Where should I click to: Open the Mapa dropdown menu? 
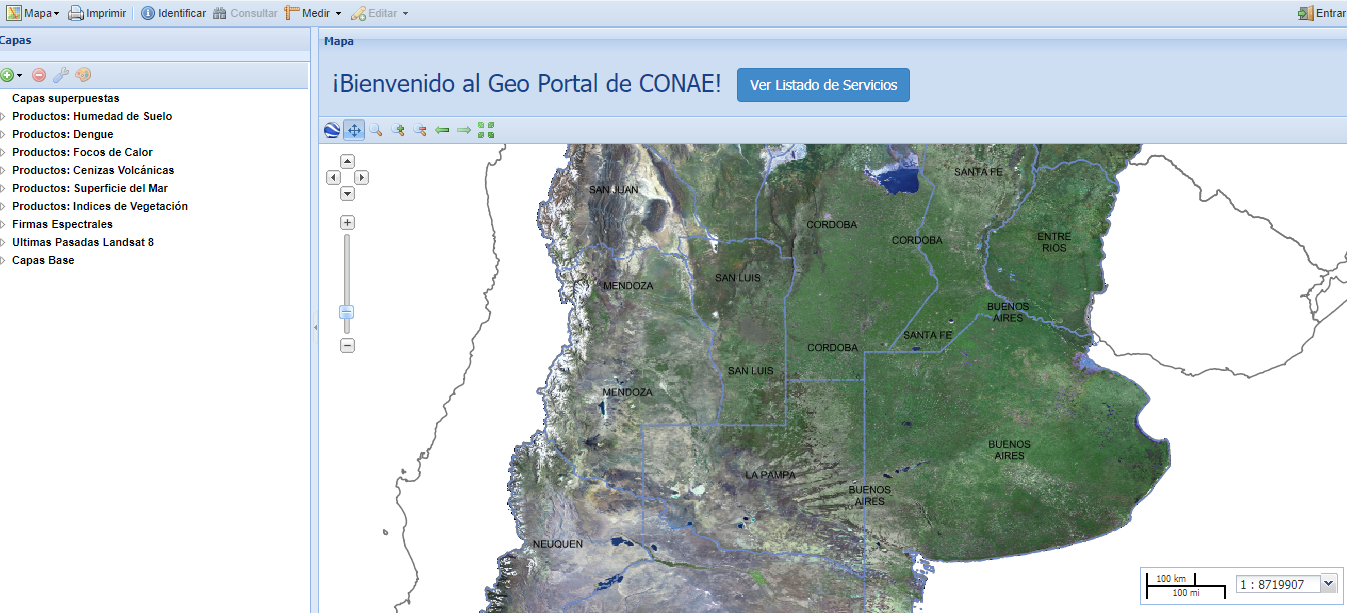(x=33, y=13)
